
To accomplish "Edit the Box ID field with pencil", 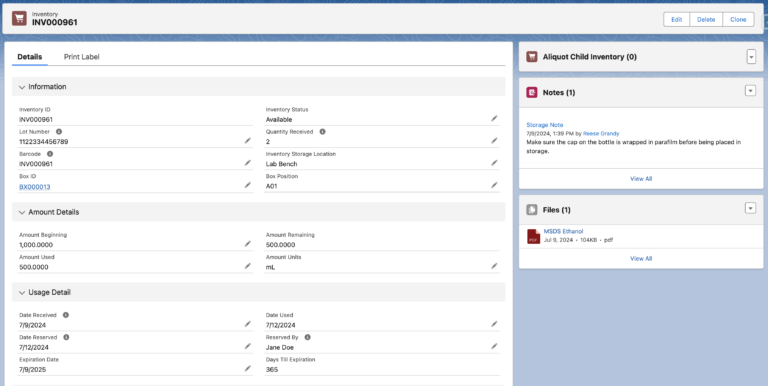I will pyautogui.click(x=248, y=185).
